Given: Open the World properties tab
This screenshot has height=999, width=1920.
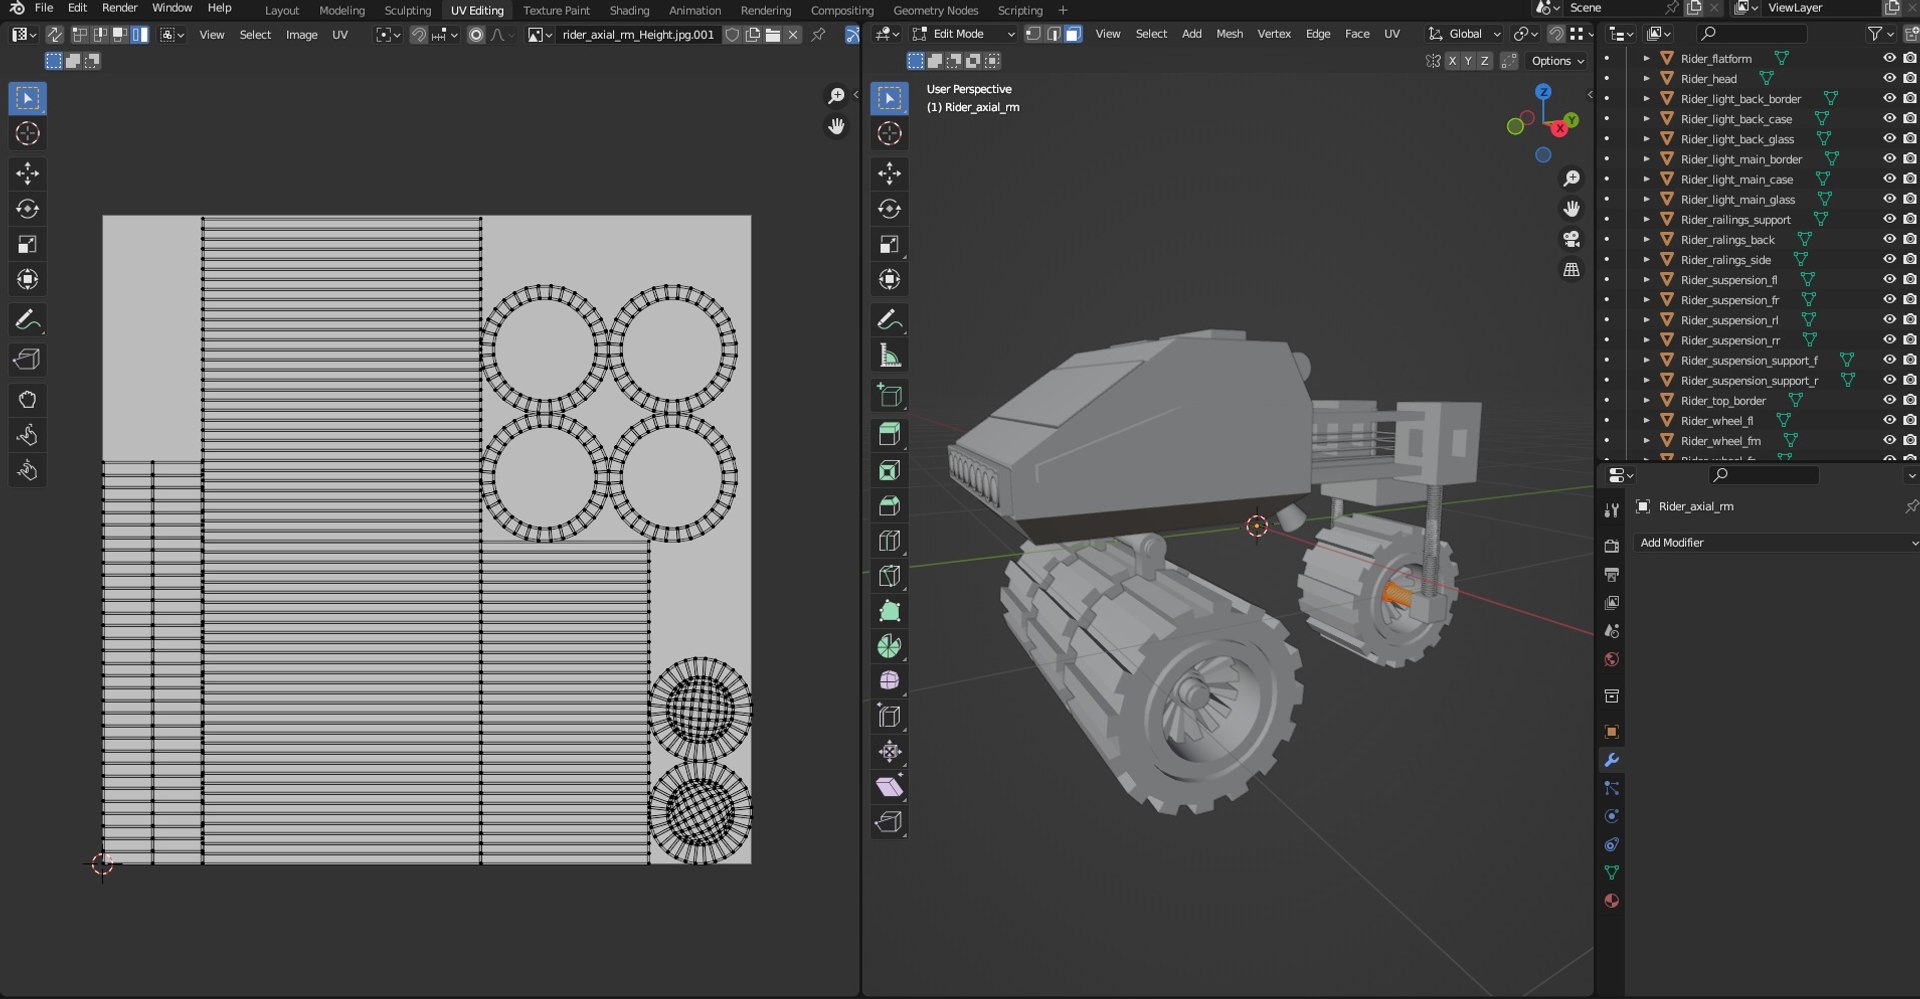Looking at the screenshot, I should (x=1611, y=660).
